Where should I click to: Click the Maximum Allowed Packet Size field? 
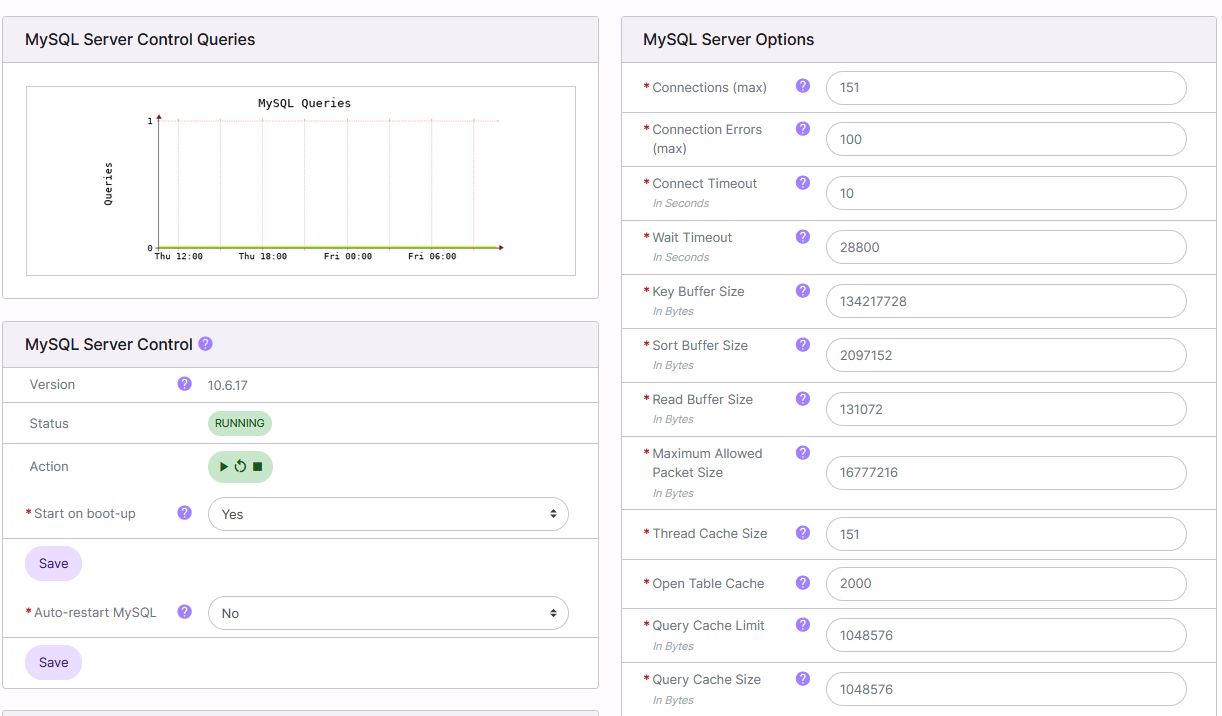pyautogui.click(x=1006, y=473)
